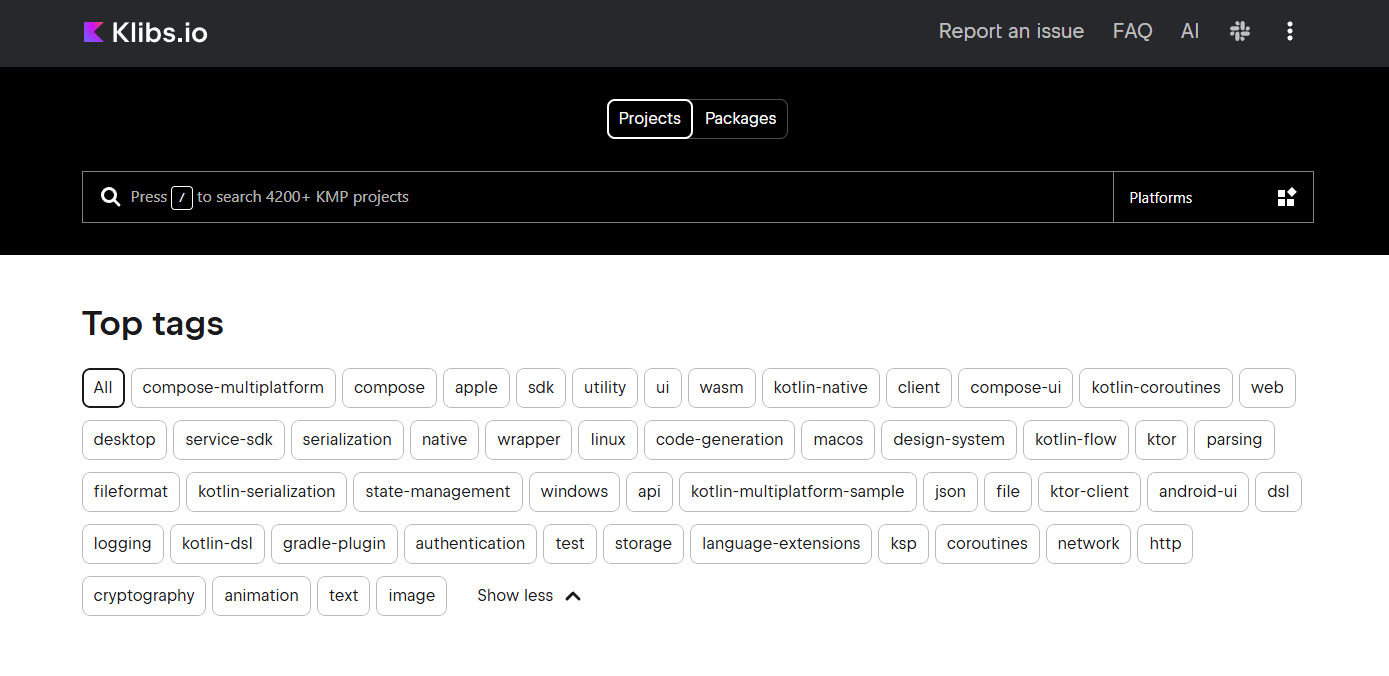The width and height of the screenshot is (1389, 676).
Task: Select the ktor-client tag
Action: (1090, 492)
